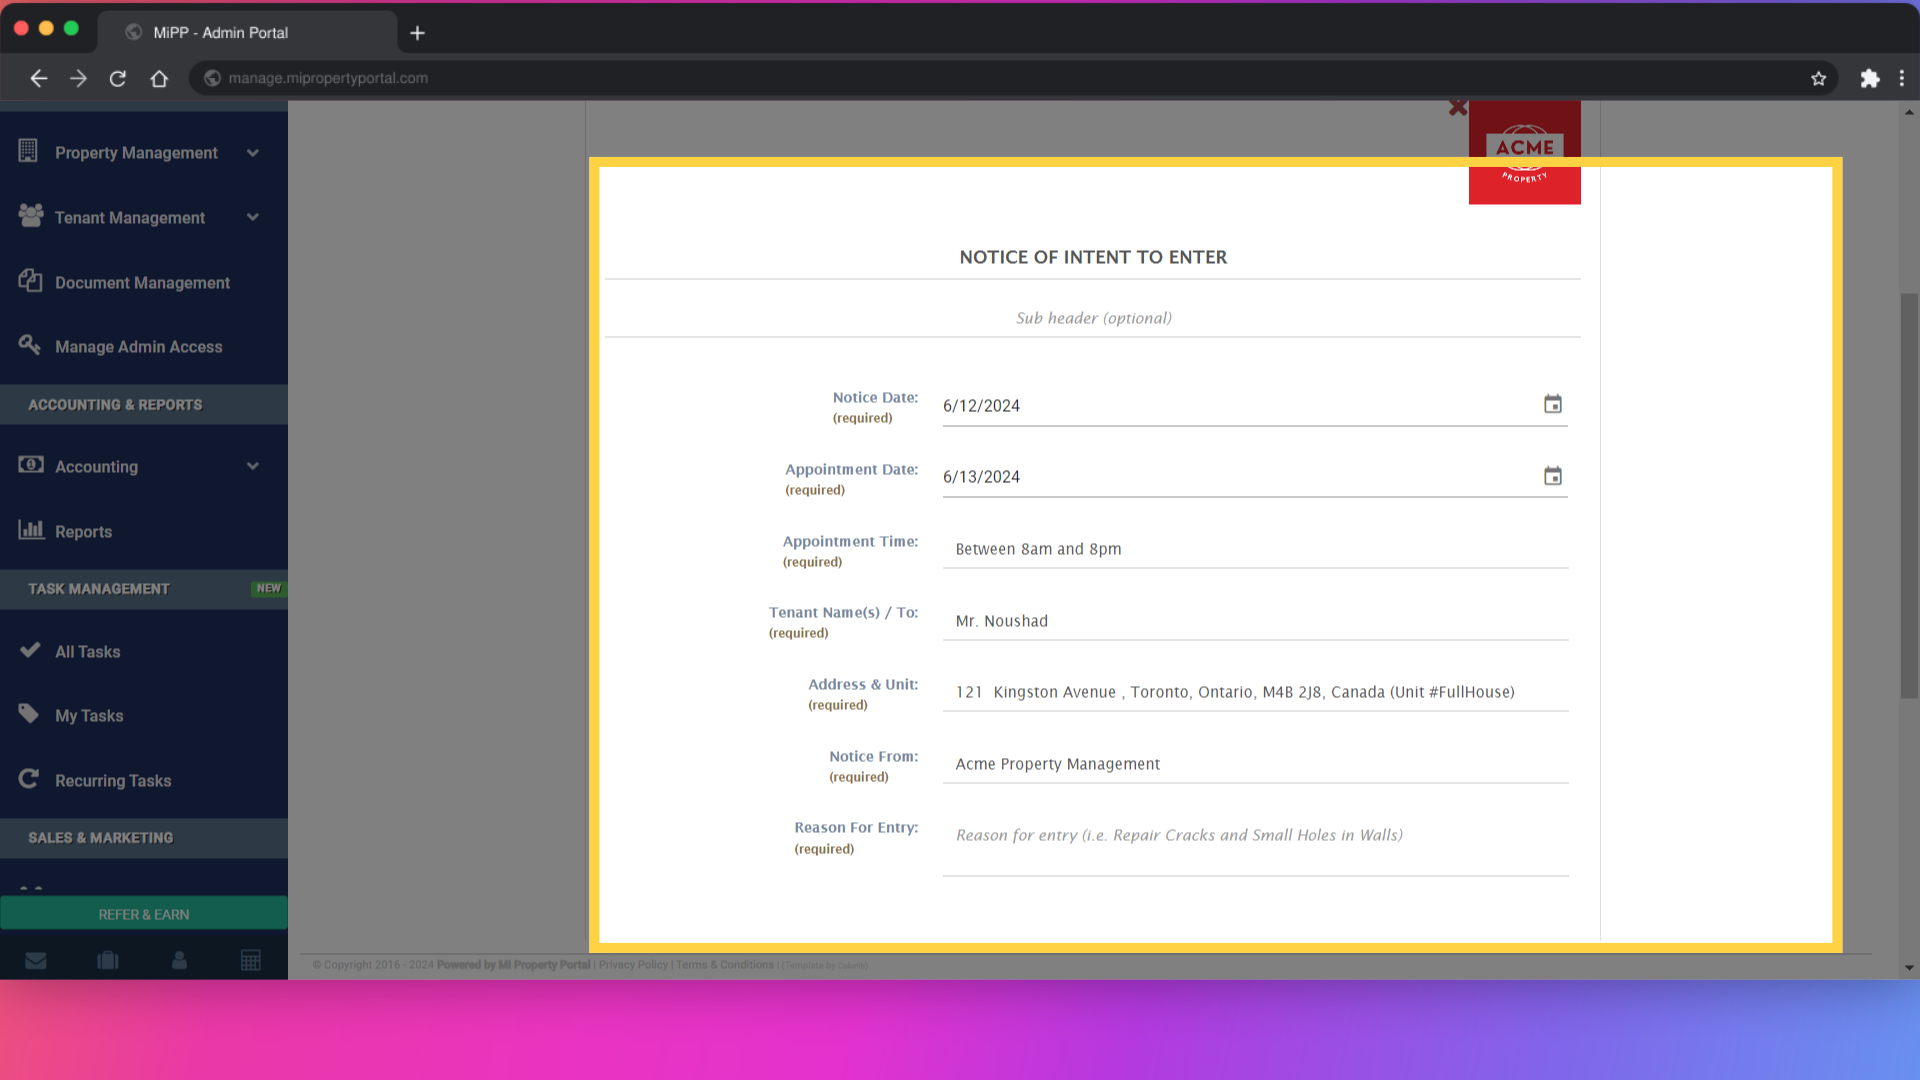The image size is (1920, 1080).
Task: Click the Tenant Management people icon
Action: pos(29,216)
